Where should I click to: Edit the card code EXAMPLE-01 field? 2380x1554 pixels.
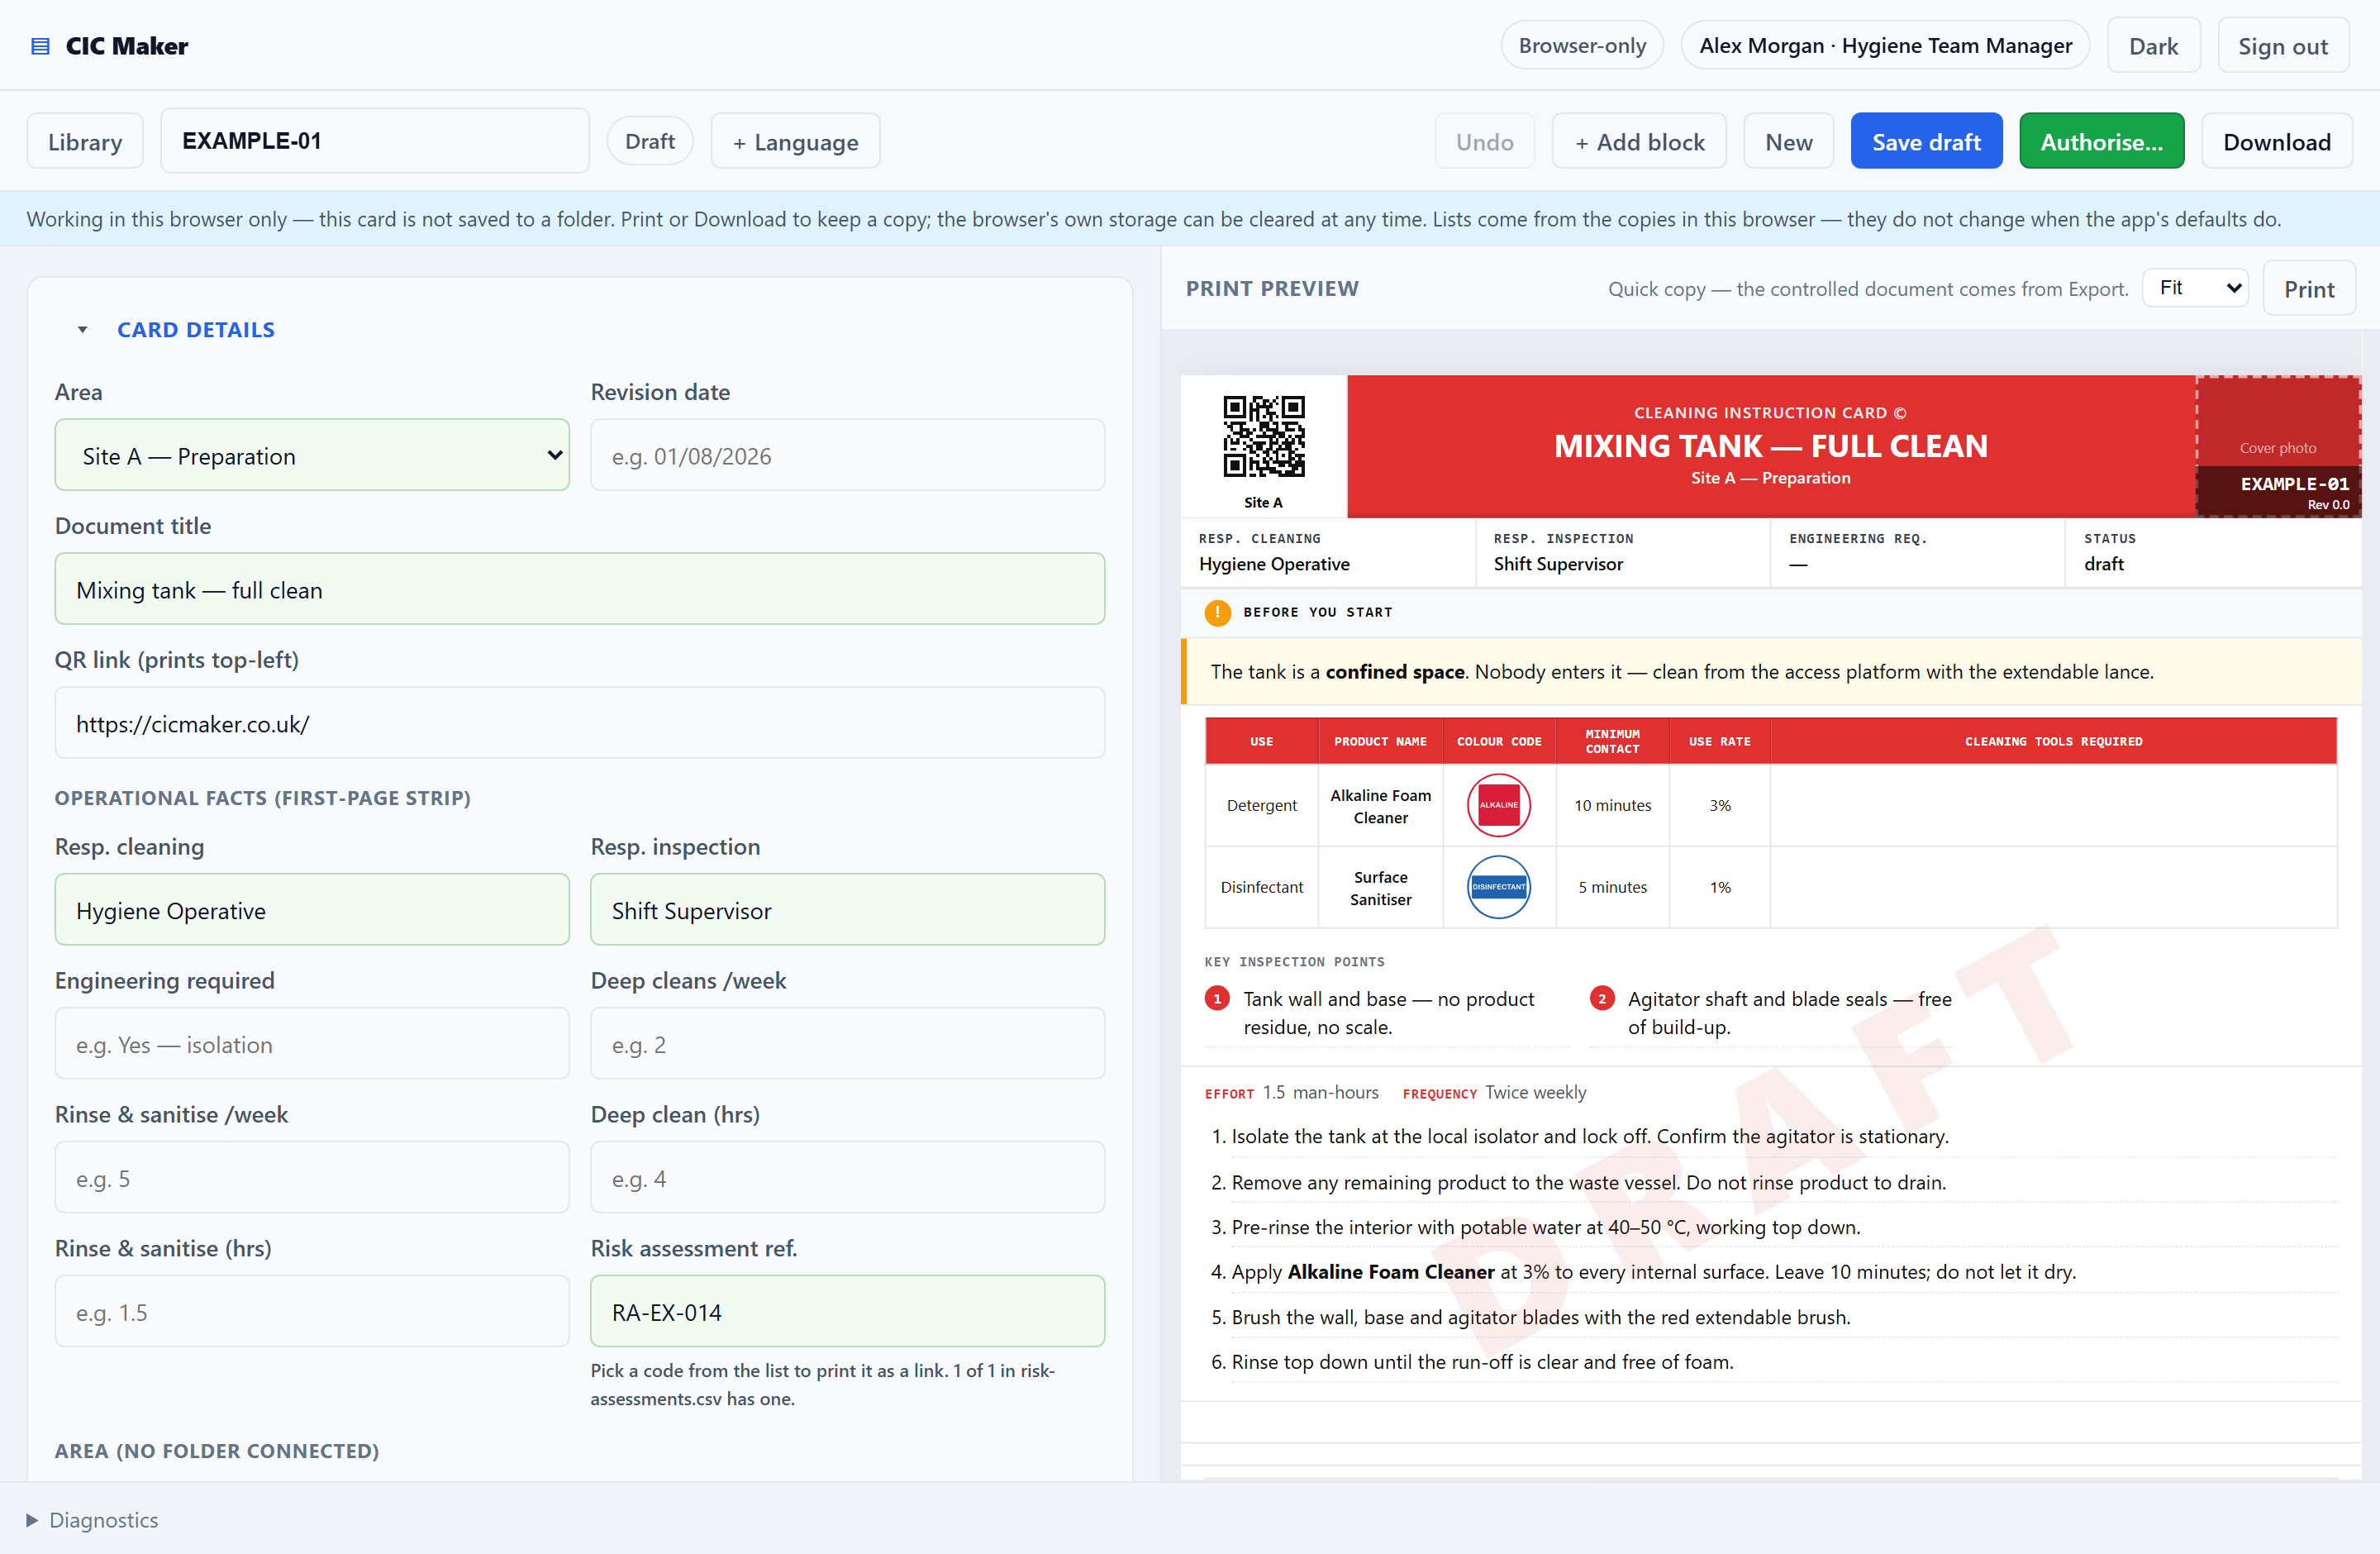coord(375,141)
